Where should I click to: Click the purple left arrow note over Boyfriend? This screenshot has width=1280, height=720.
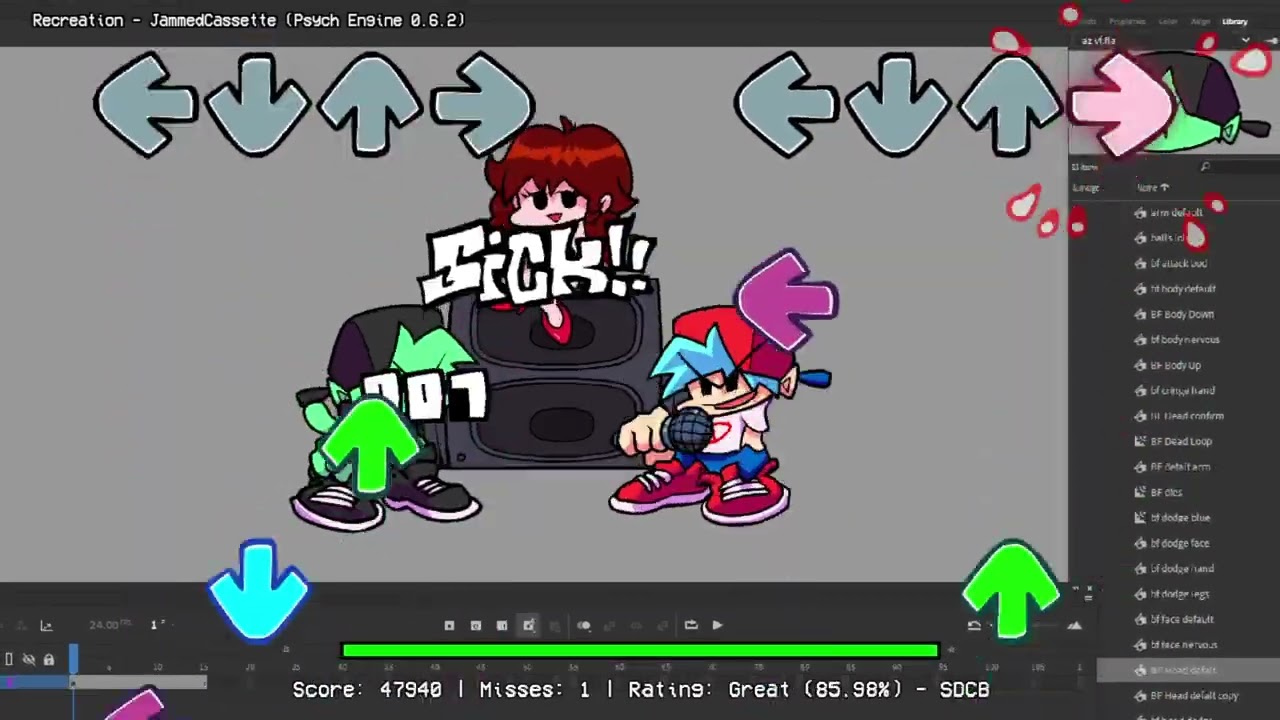pos(787,300)
